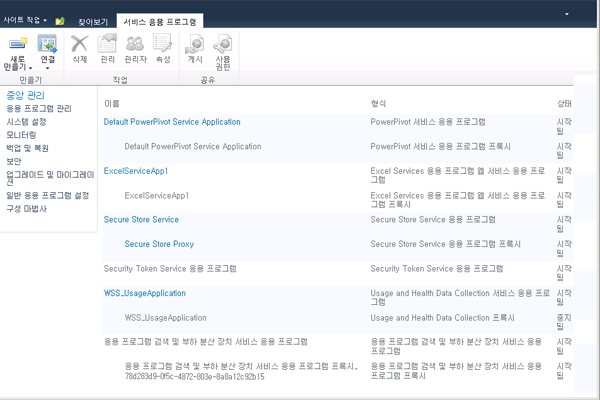The height and width of the screenshot is (400, 600).
Task: Click Secure Store Service 응용 프로그램 프록시 type cell
Action: 445,244
